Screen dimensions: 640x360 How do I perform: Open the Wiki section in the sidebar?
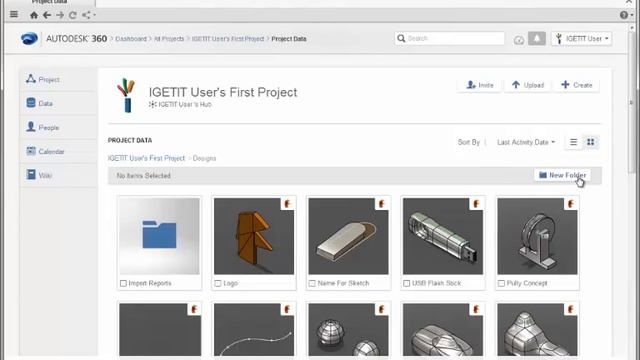click(59, 175)
